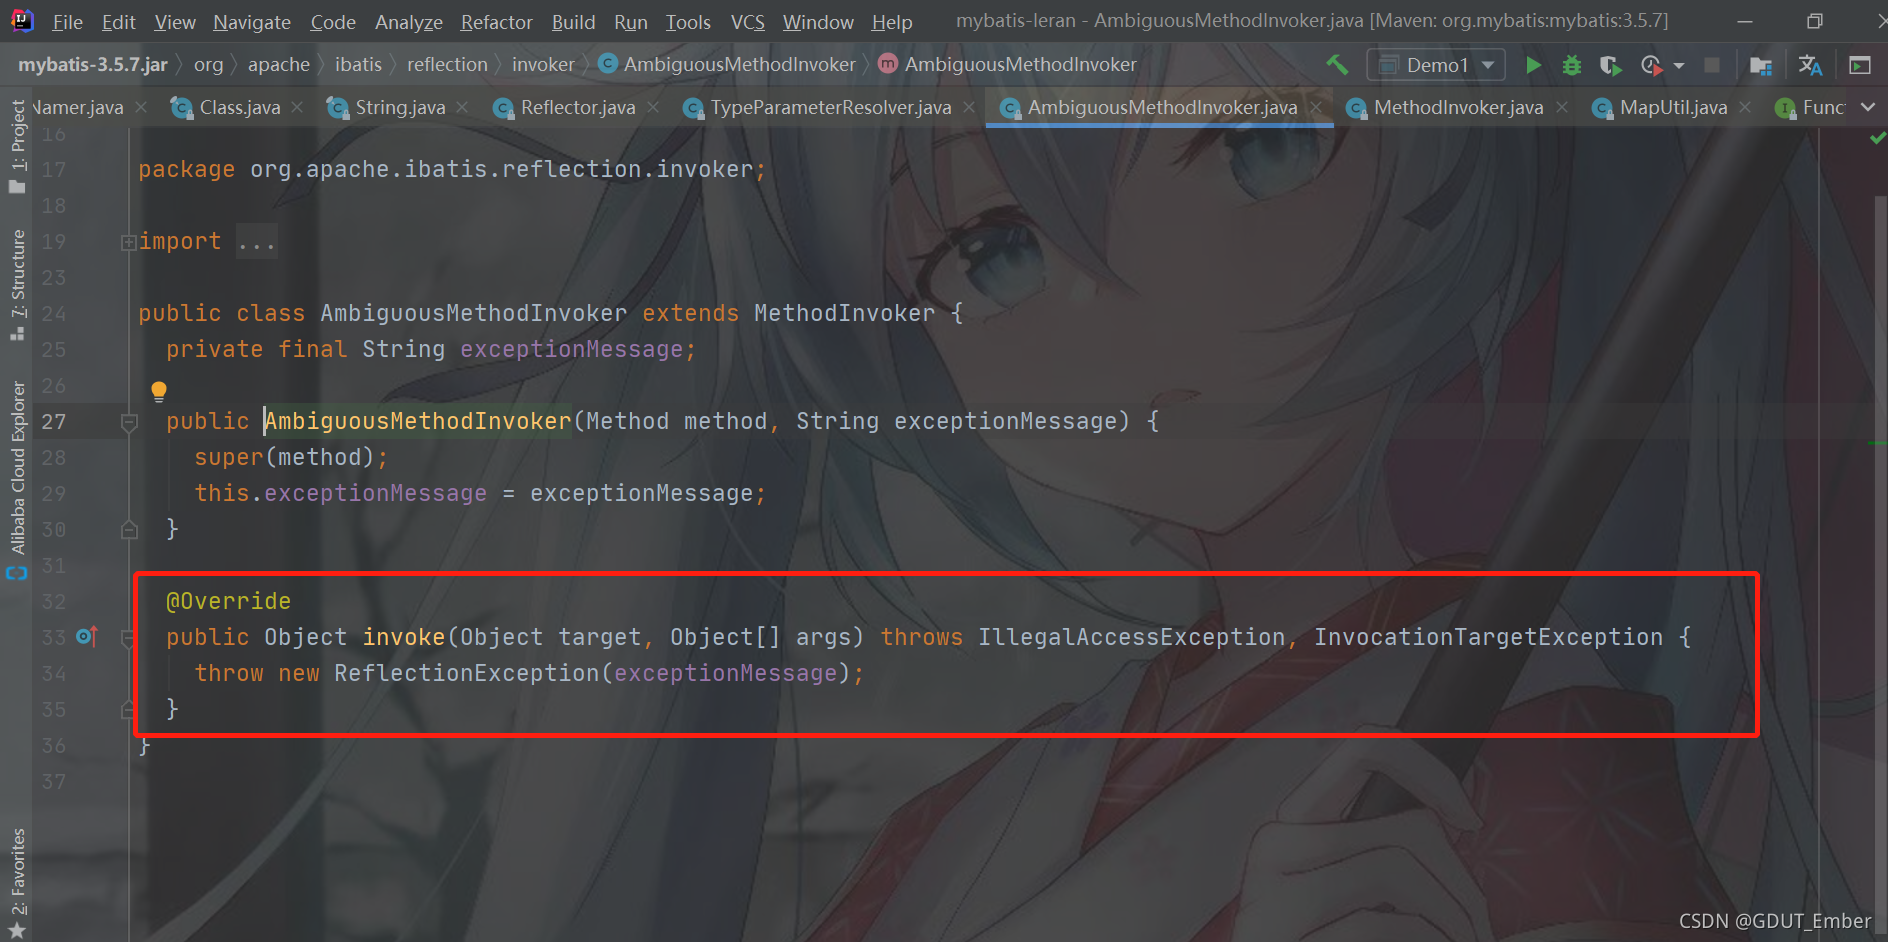
Task: Open the VCS menu
Action: 748,22
